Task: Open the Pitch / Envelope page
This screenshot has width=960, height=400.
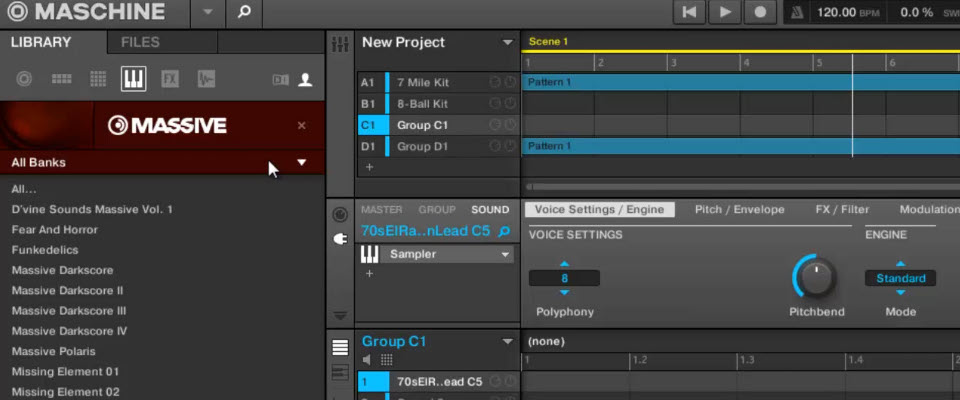Action: click(x=740, y=209)
